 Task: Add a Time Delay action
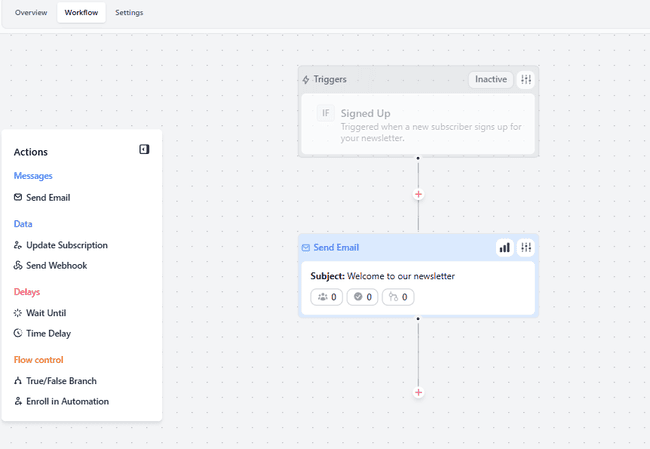(x=48, y=334)
